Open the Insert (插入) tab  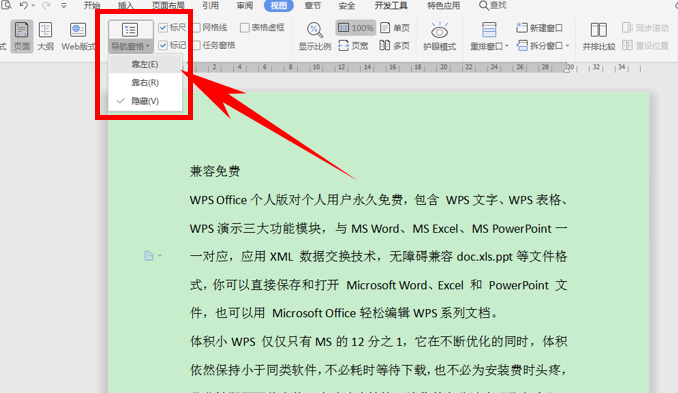125,6
